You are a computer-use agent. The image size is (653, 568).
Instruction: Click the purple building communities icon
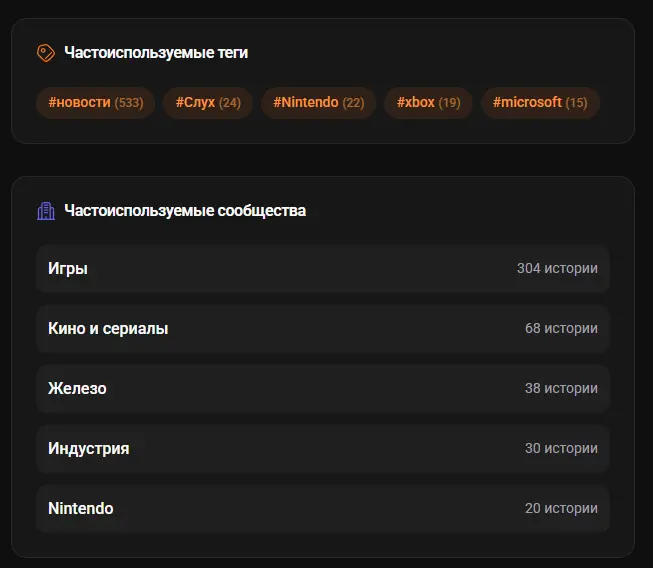pos(46,211)
